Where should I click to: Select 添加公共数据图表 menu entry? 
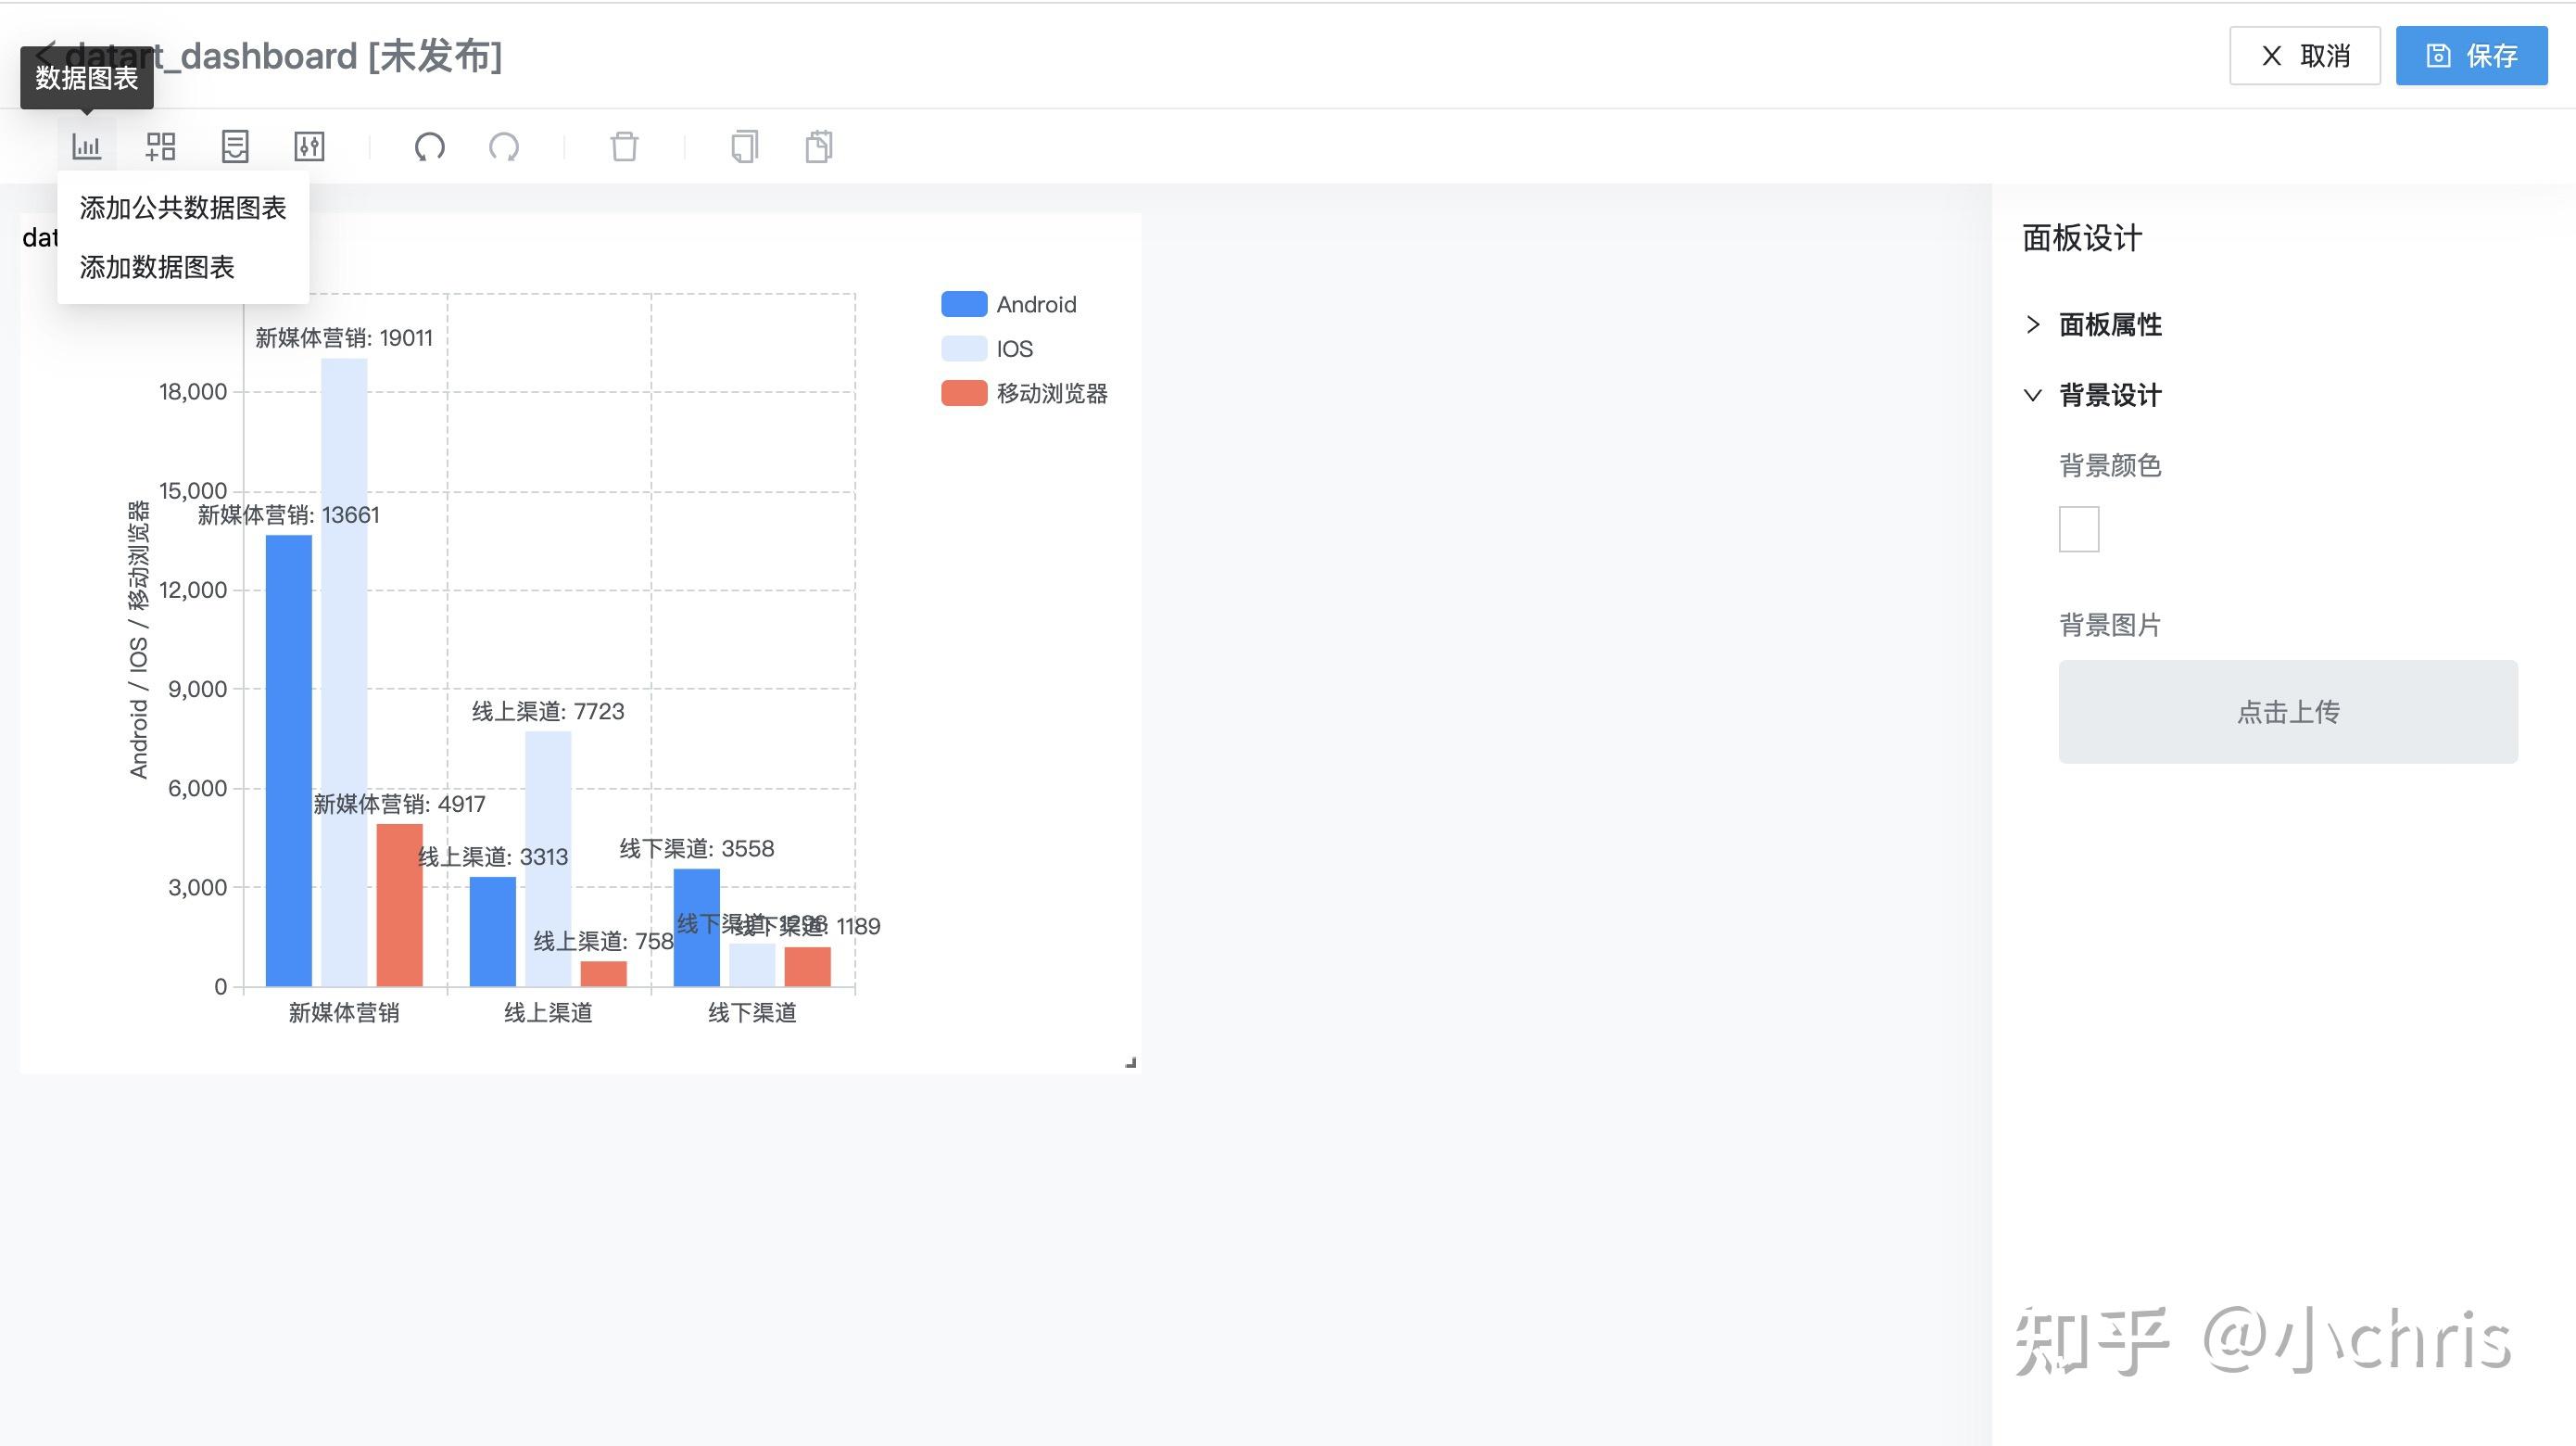click(183, 208)
